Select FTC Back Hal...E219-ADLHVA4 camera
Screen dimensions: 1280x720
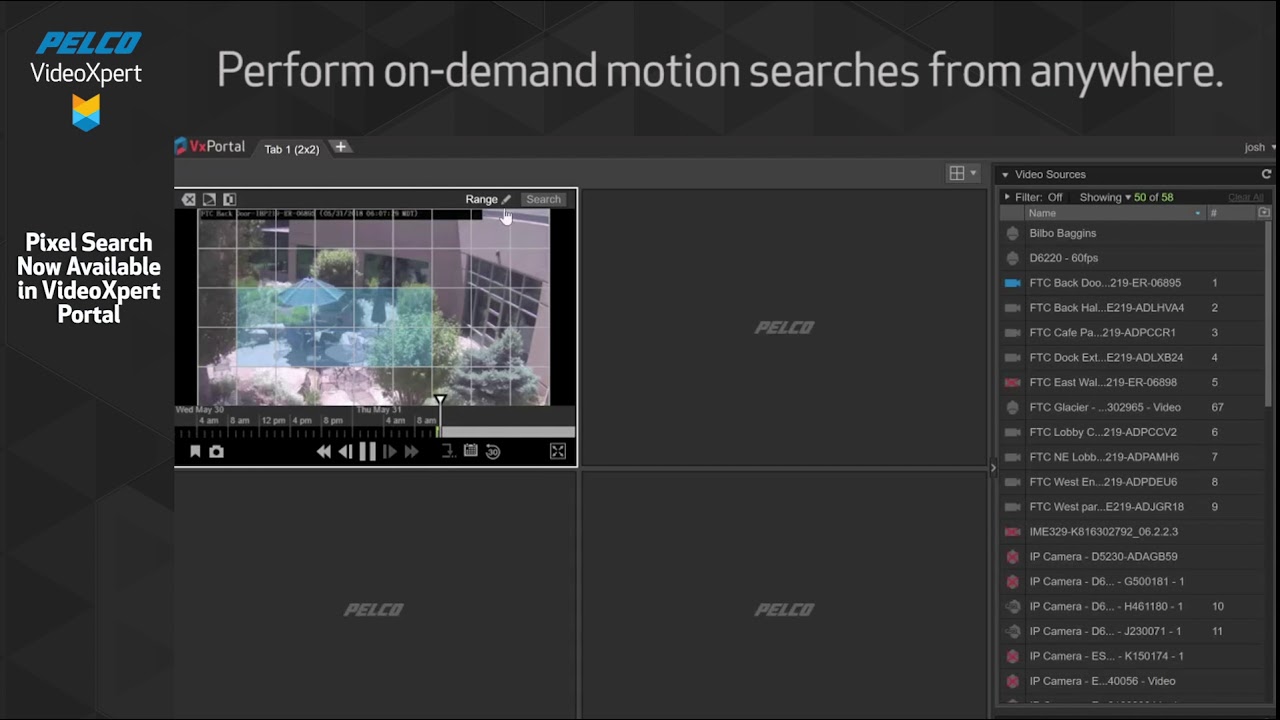[x=1132, y=308]
